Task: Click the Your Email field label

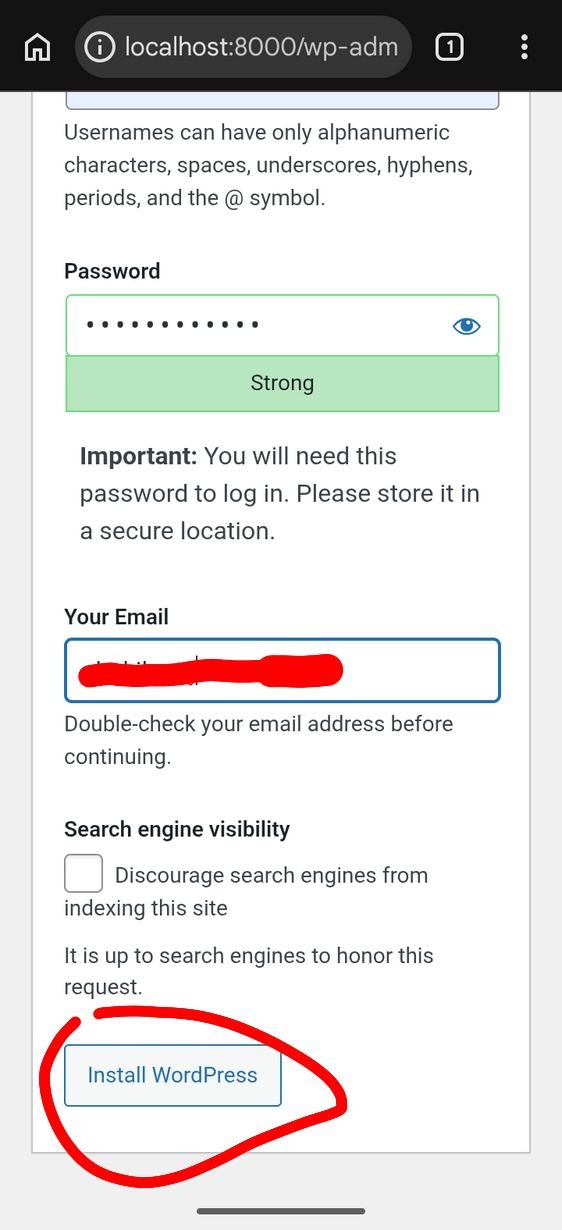Action: coord(116,616)
